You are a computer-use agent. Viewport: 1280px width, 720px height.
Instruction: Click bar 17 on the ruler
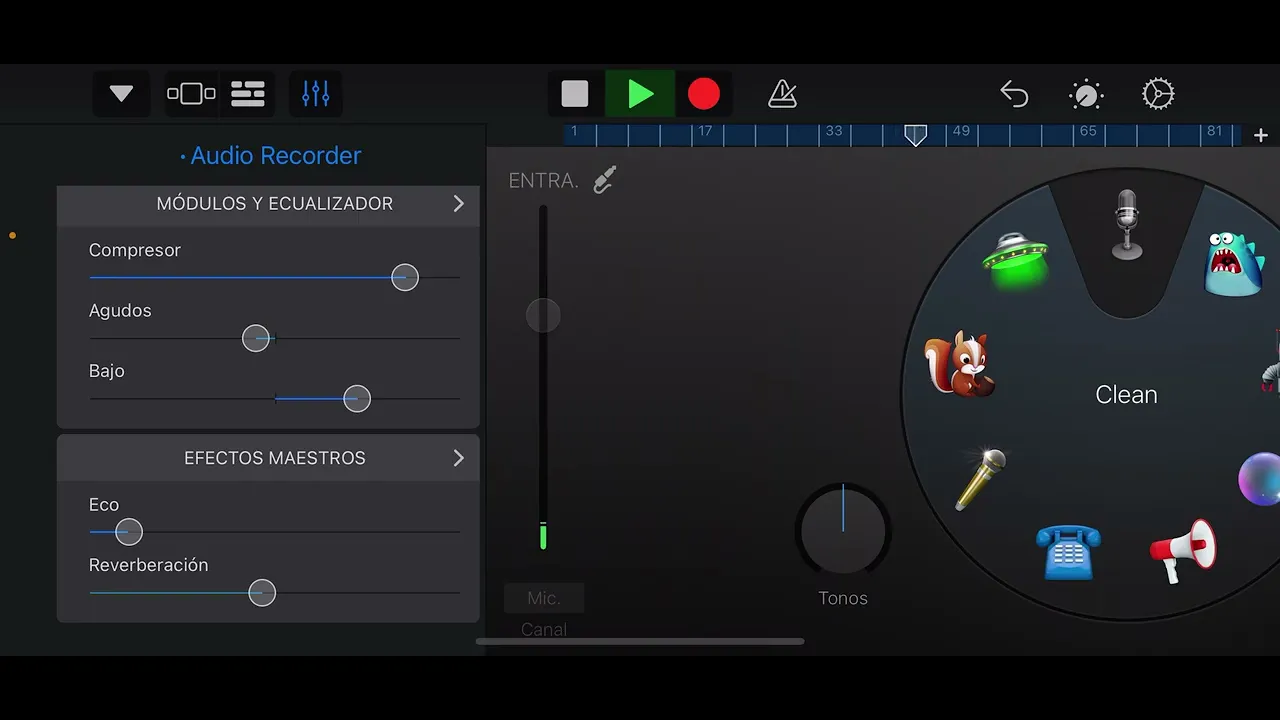(x=705, y=131)
